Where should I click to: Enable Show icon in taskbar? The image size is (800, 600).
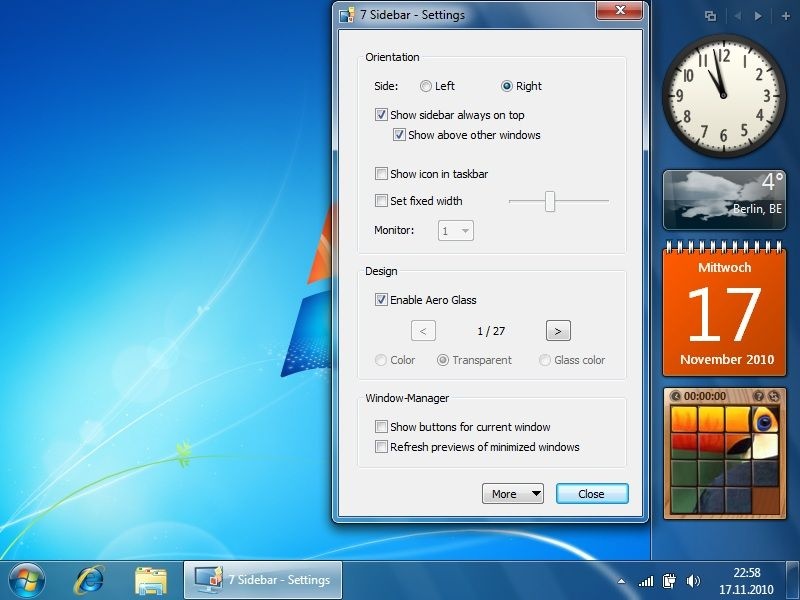pos(381,174)
